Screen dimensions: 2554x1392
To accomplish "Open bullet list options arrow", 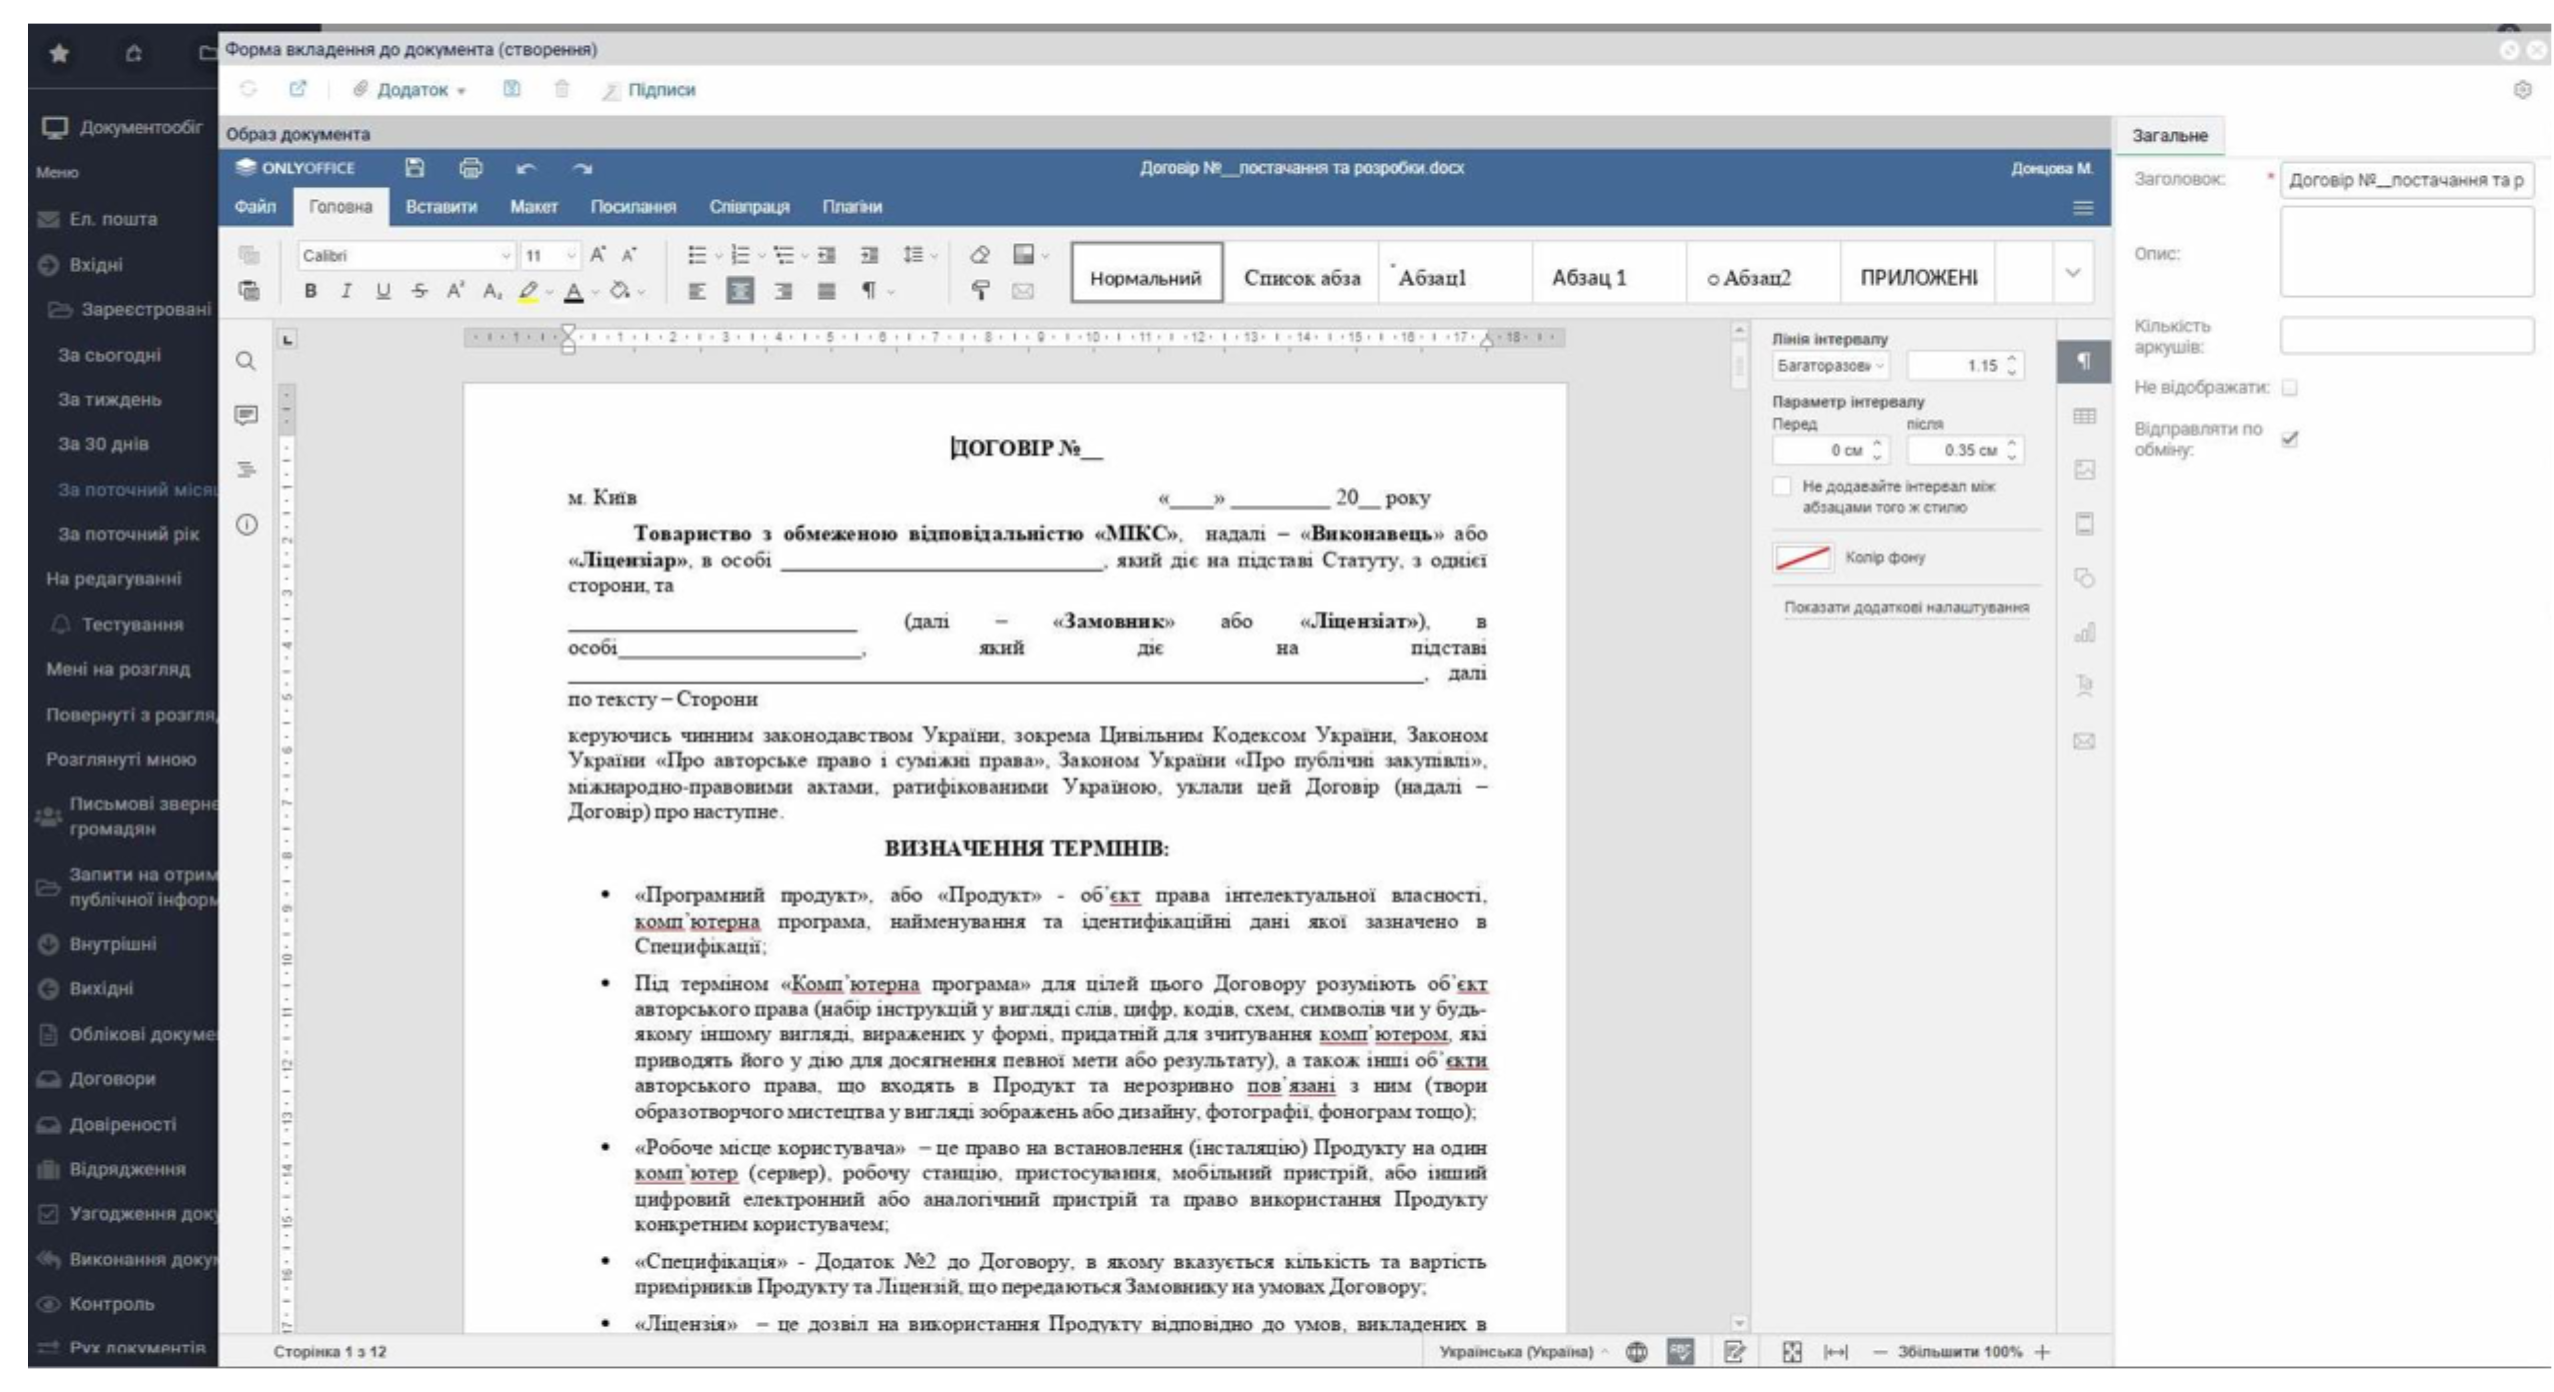I will pyautogui.click(x=718, y=256).
